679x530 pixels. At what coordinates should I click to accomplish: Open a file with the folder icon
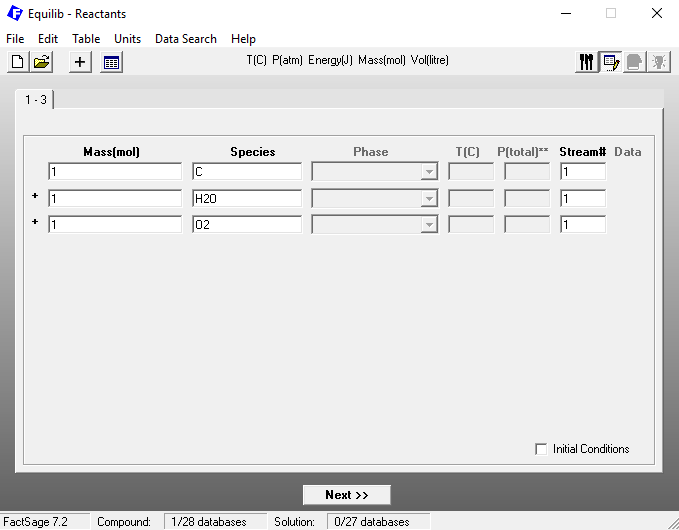coord(42,62)
